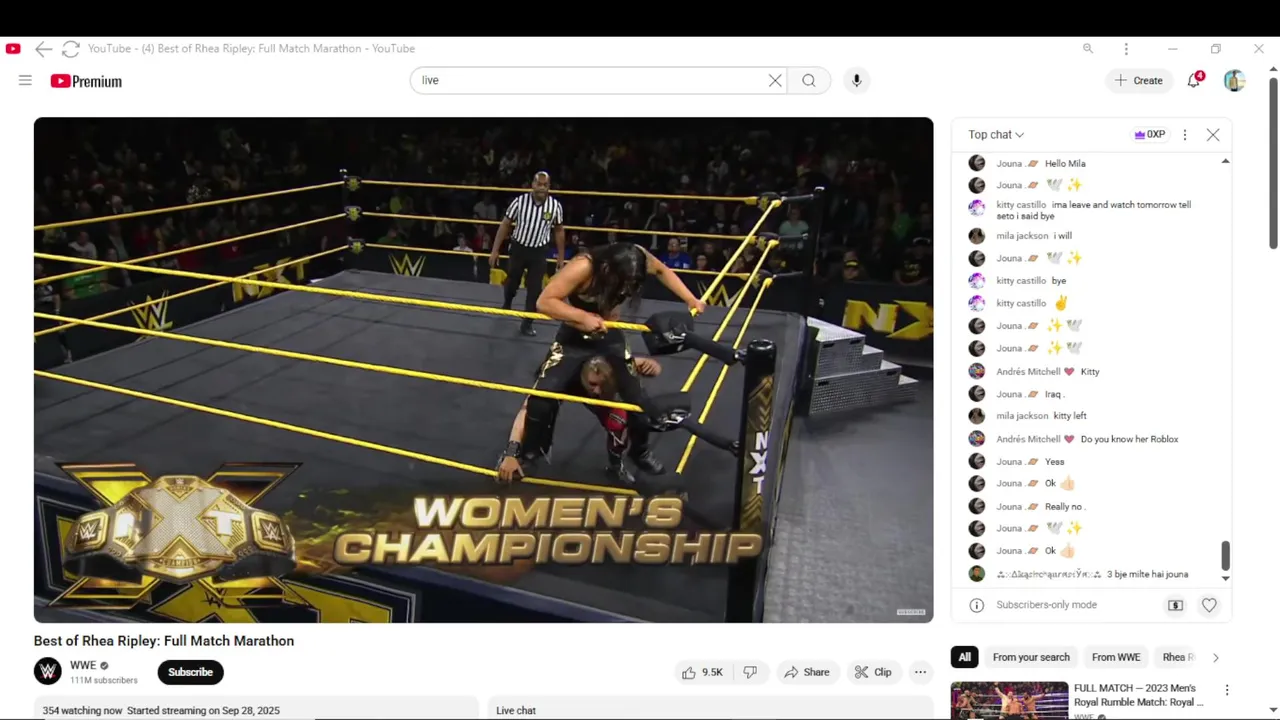
Task: Create a Clip of the video
Action: 873,672
